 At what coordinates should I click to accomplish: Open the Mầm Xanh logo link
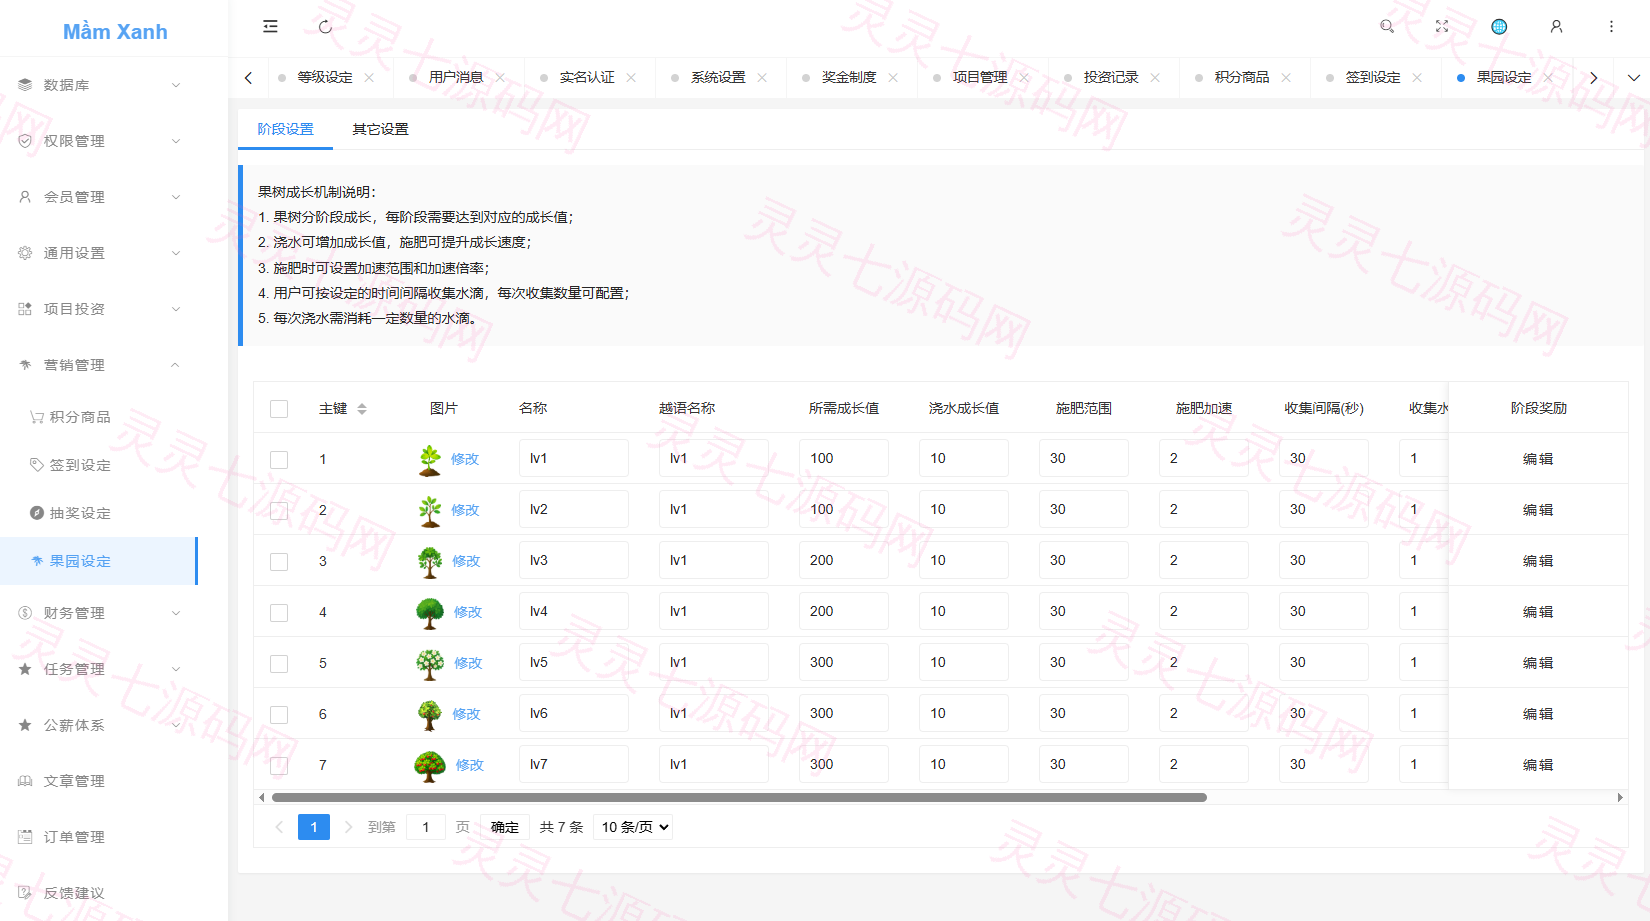click(115, 32)
